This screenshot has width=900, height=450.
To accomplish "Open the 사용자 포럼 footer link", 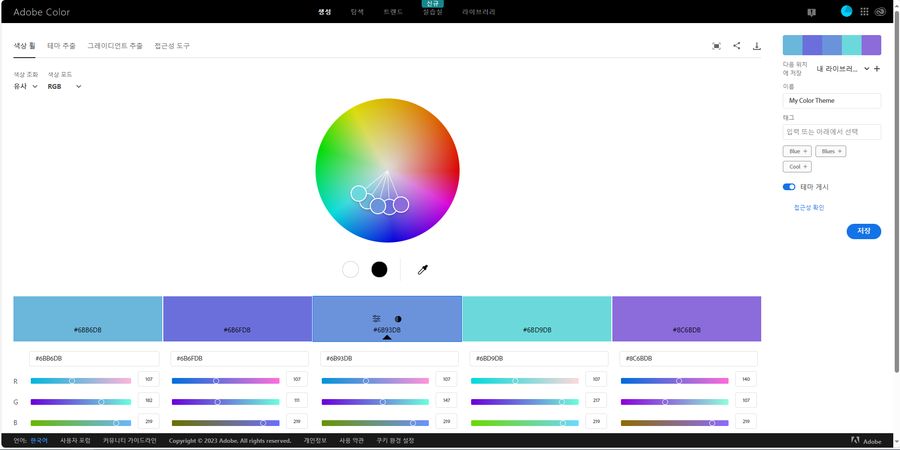I will (x=75, y=441).
